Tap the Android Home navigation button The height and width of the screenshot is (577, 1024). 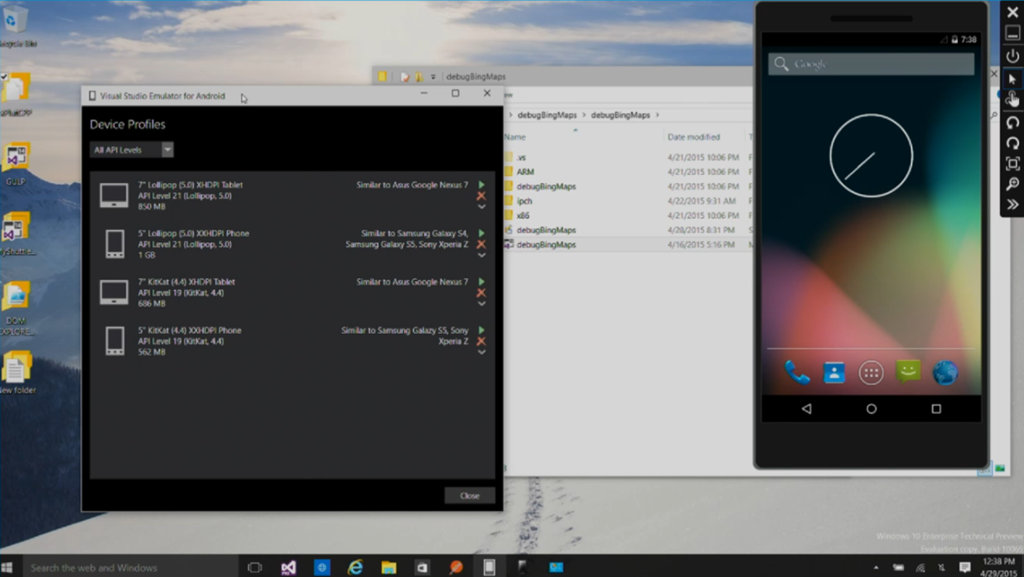(x=871, y=409)
